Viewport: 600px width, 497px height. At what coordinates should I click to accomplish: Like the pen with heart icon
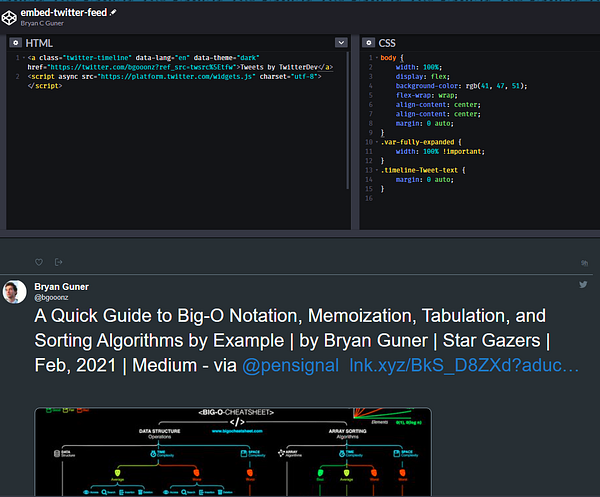(x=39, y=262)
